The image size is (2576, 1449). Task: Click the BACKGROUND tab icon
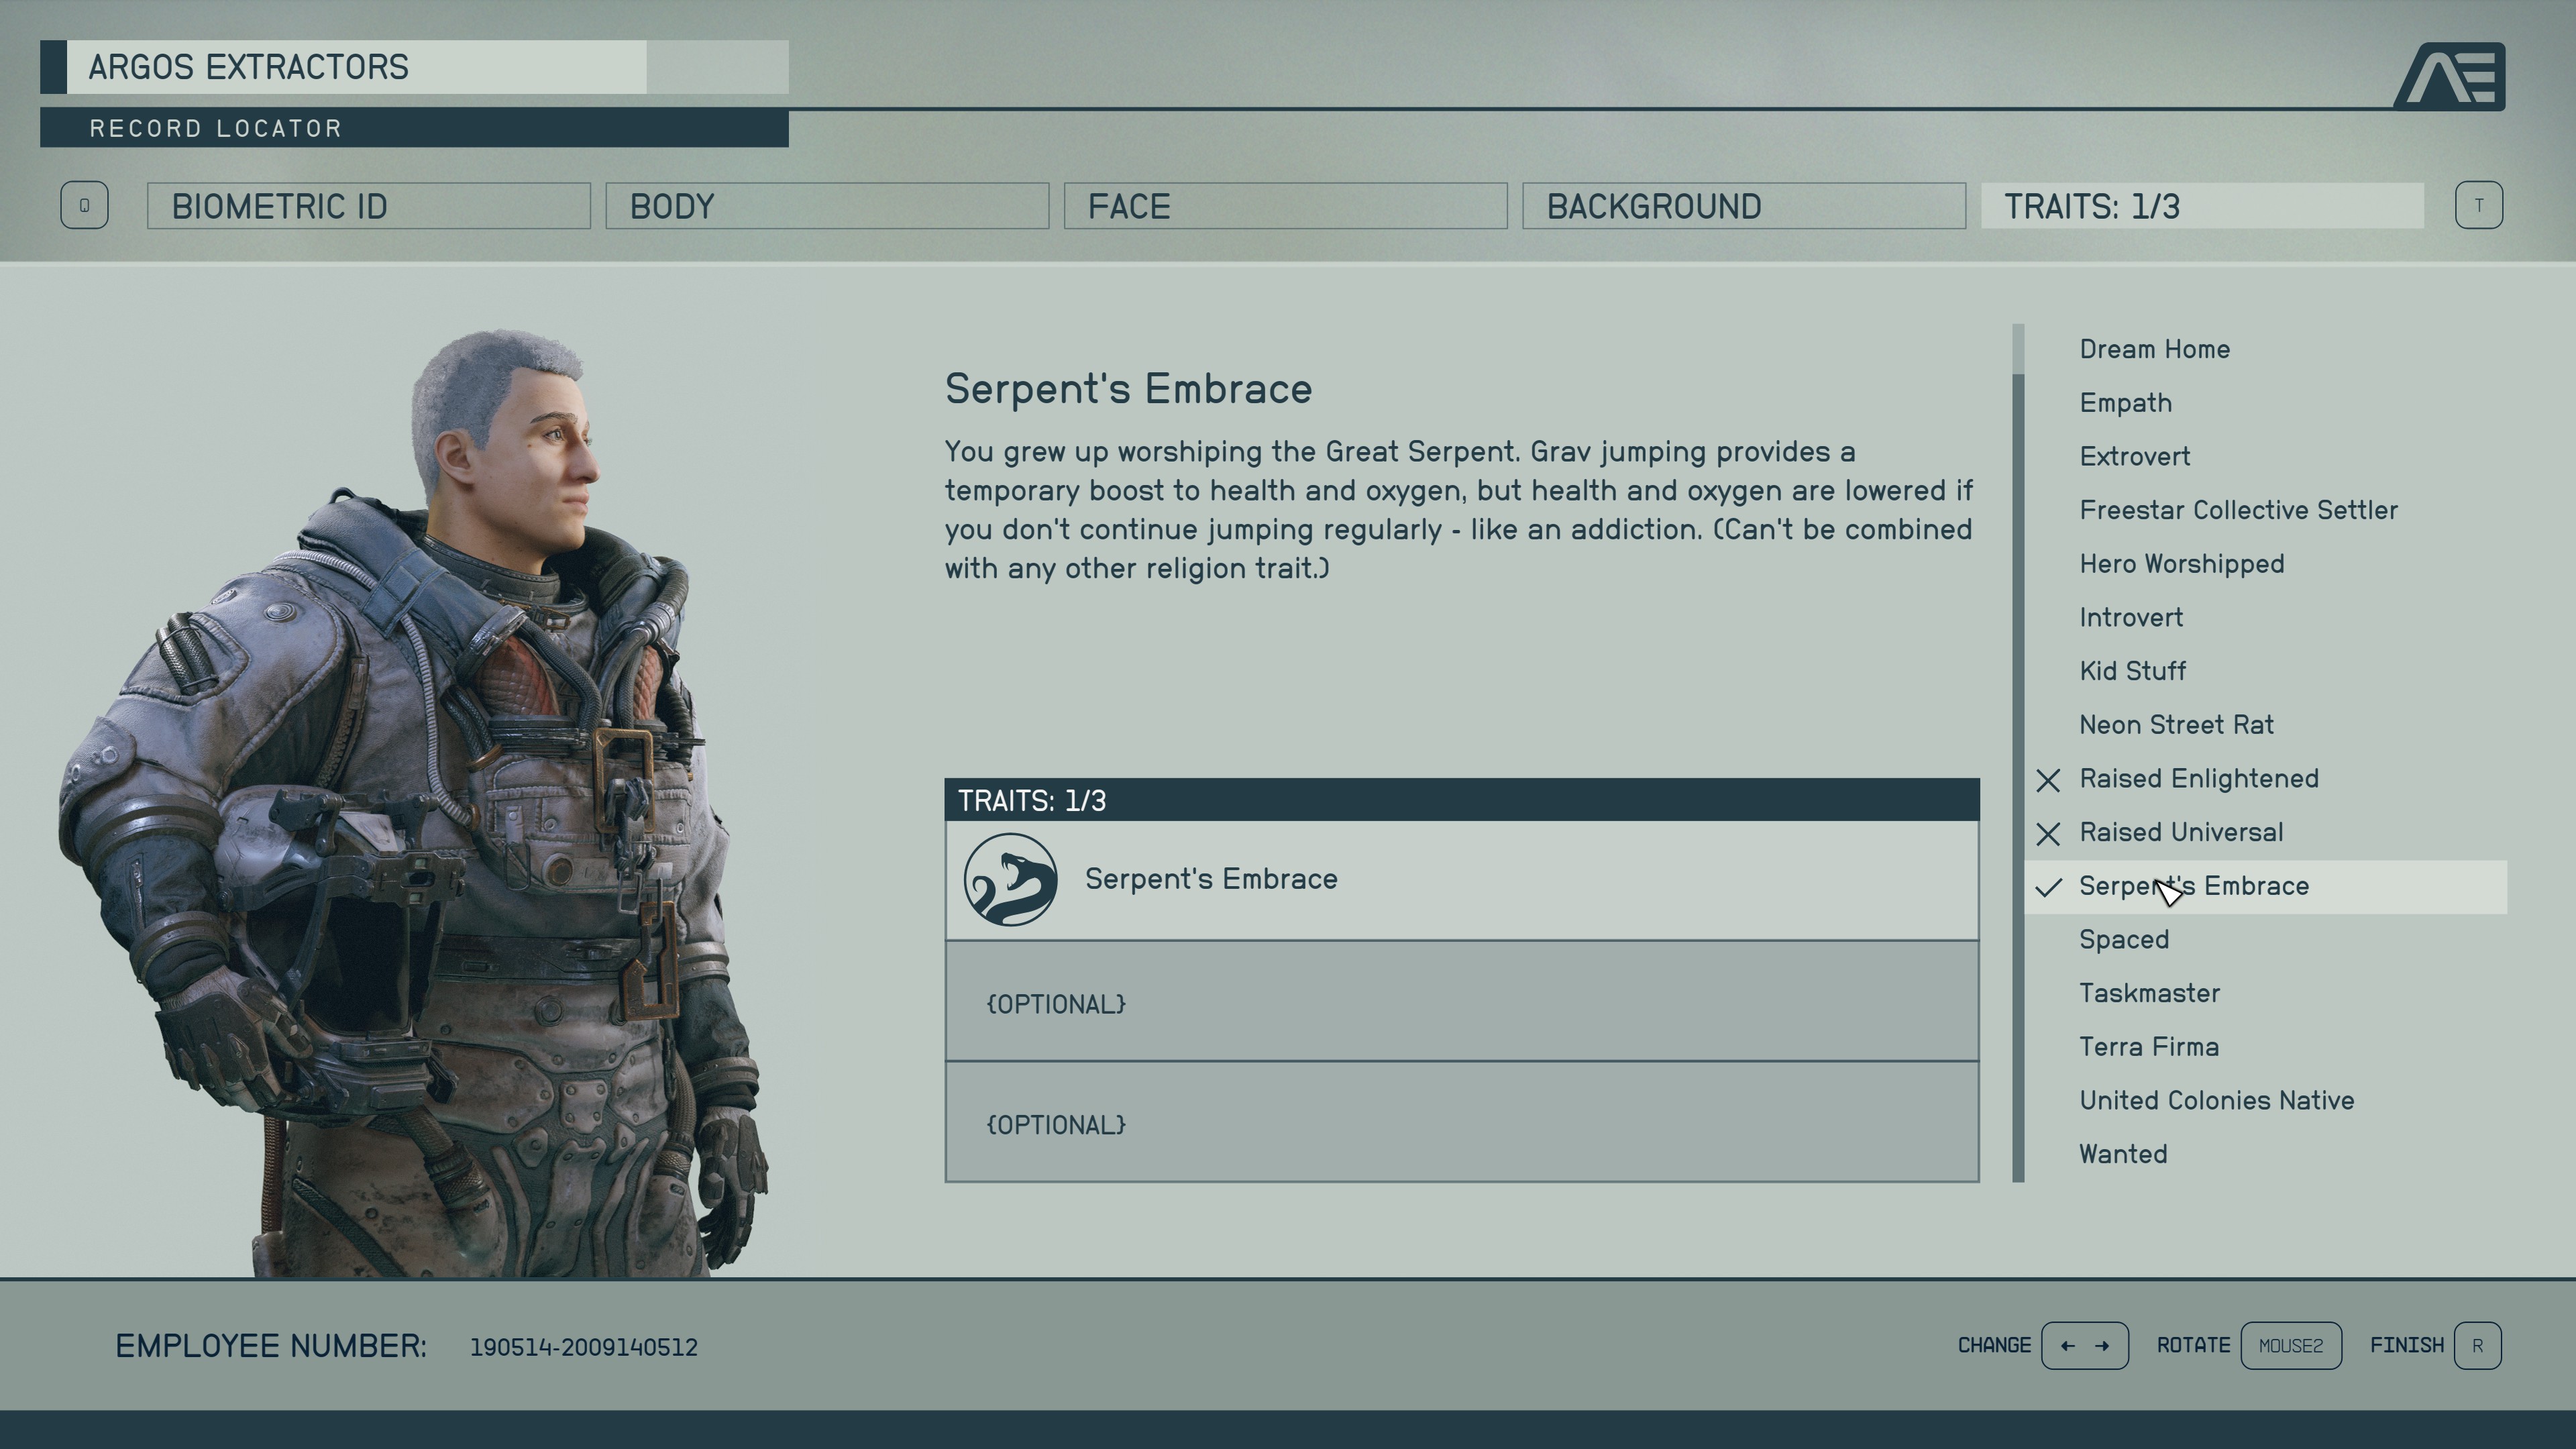click(x=1744, y=205)
